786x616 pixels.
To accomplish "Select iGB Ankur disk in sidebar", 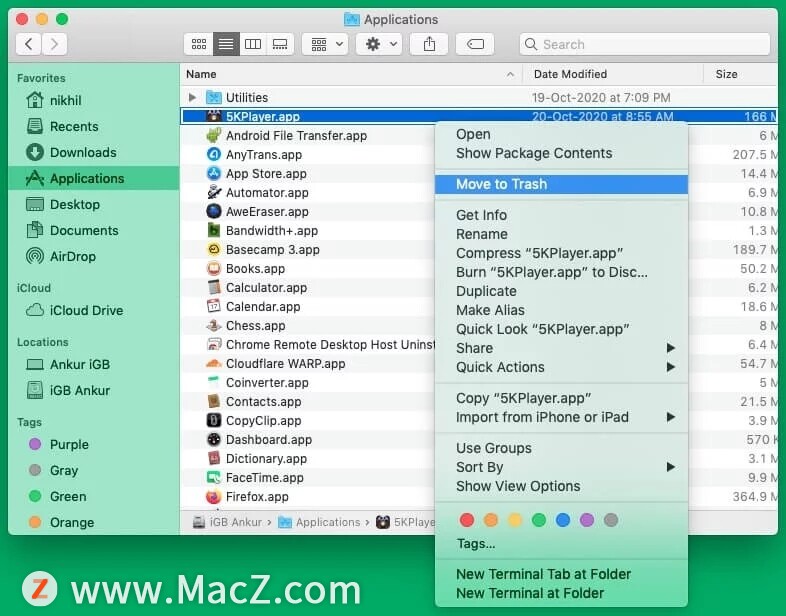I will 93,390.
